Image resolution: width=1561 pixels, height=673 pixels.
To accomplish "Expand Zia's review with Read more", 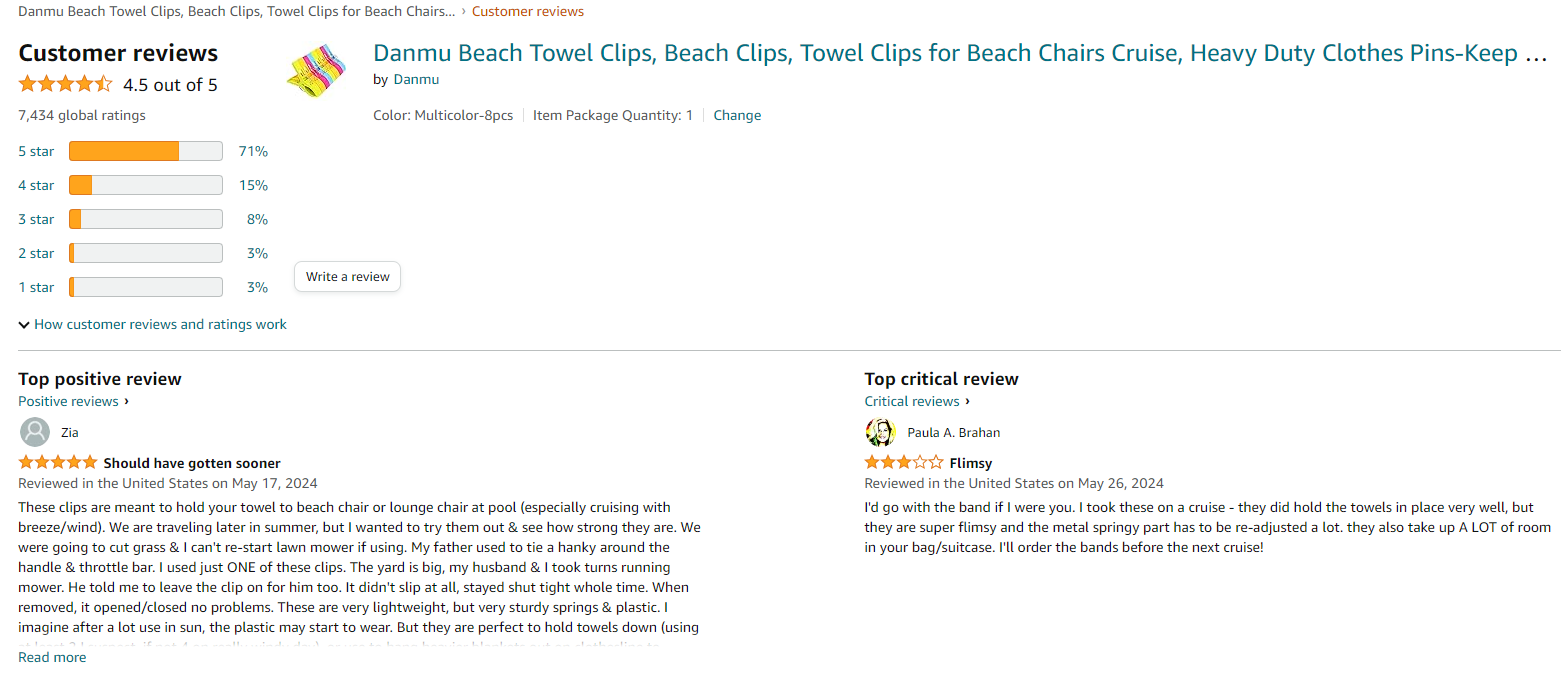I will point(52,657).
